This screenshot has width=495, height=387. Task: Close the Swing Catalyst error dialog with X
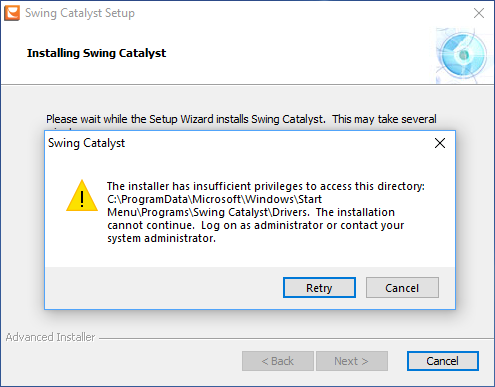point(440,143)
